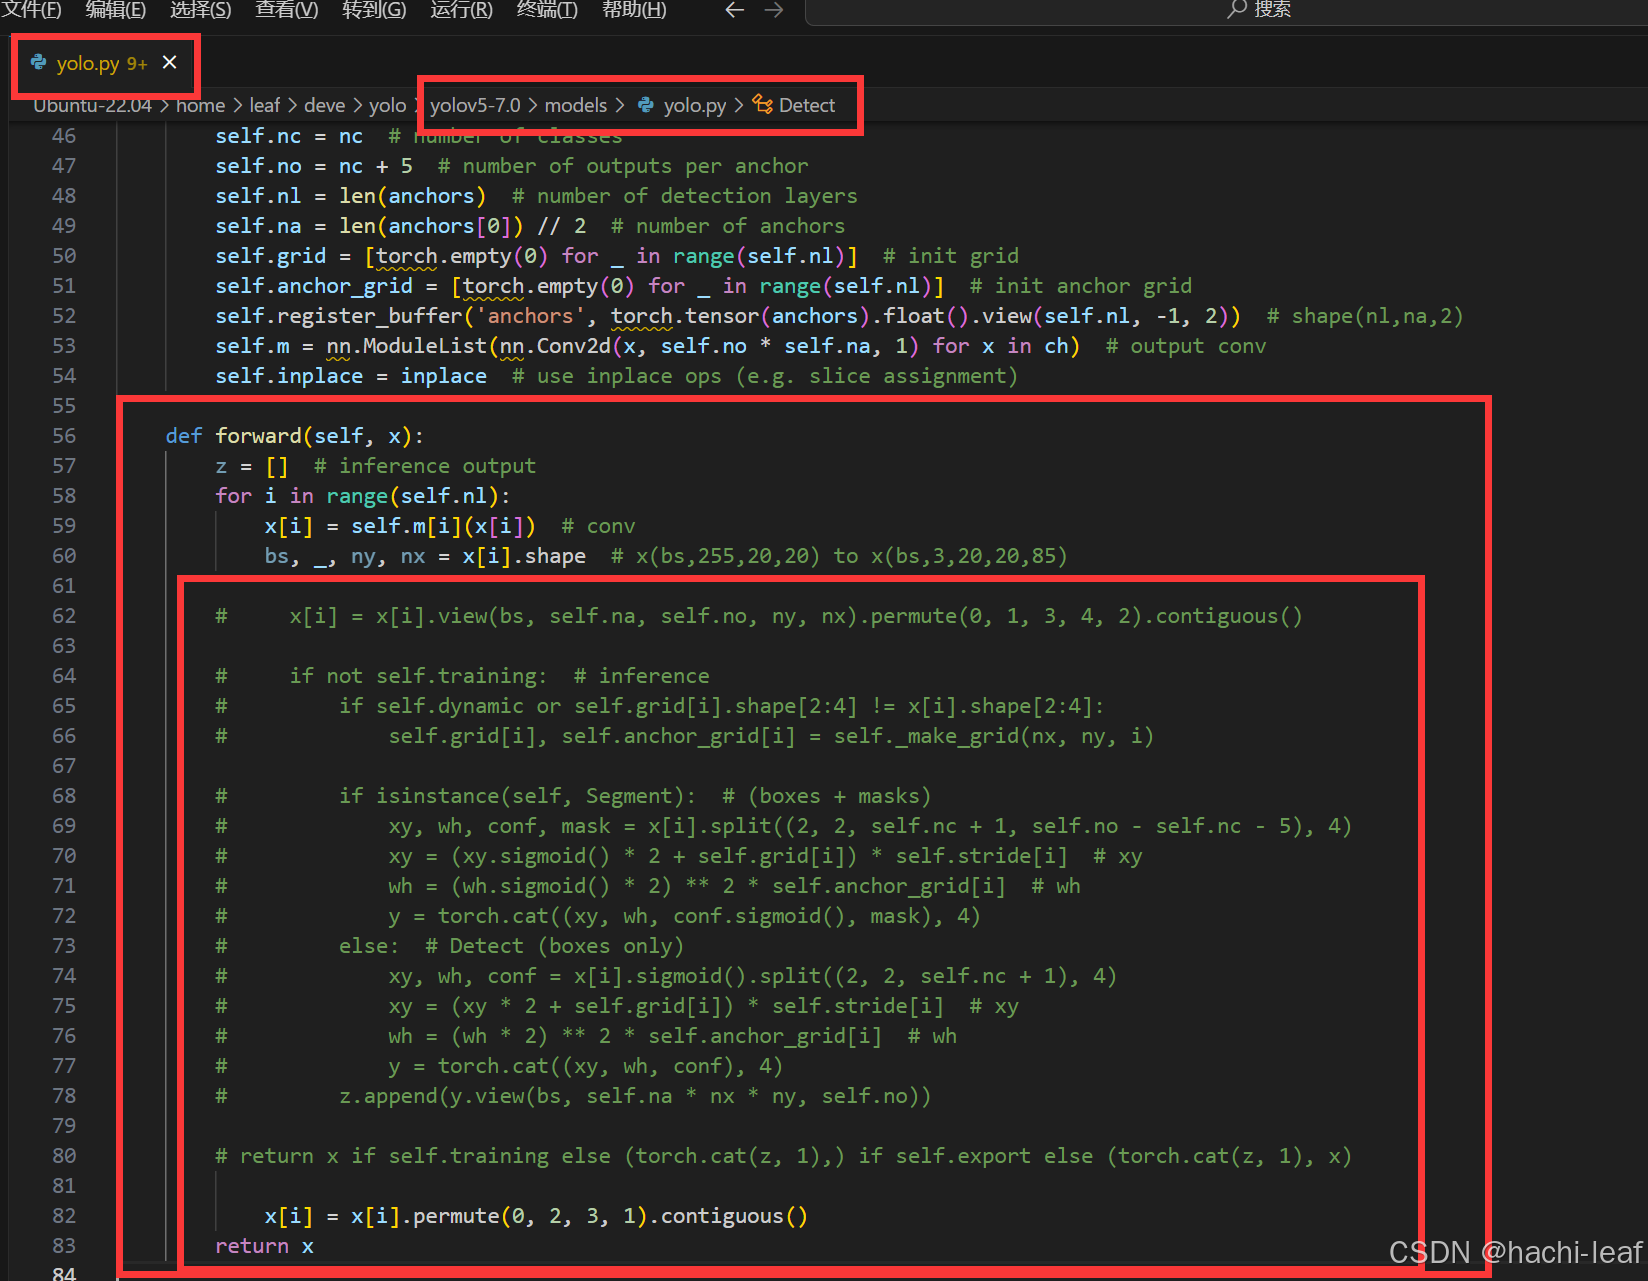Close the yolo.py tab
The image size is (1648, 1281).
click(x=168, y=61)
